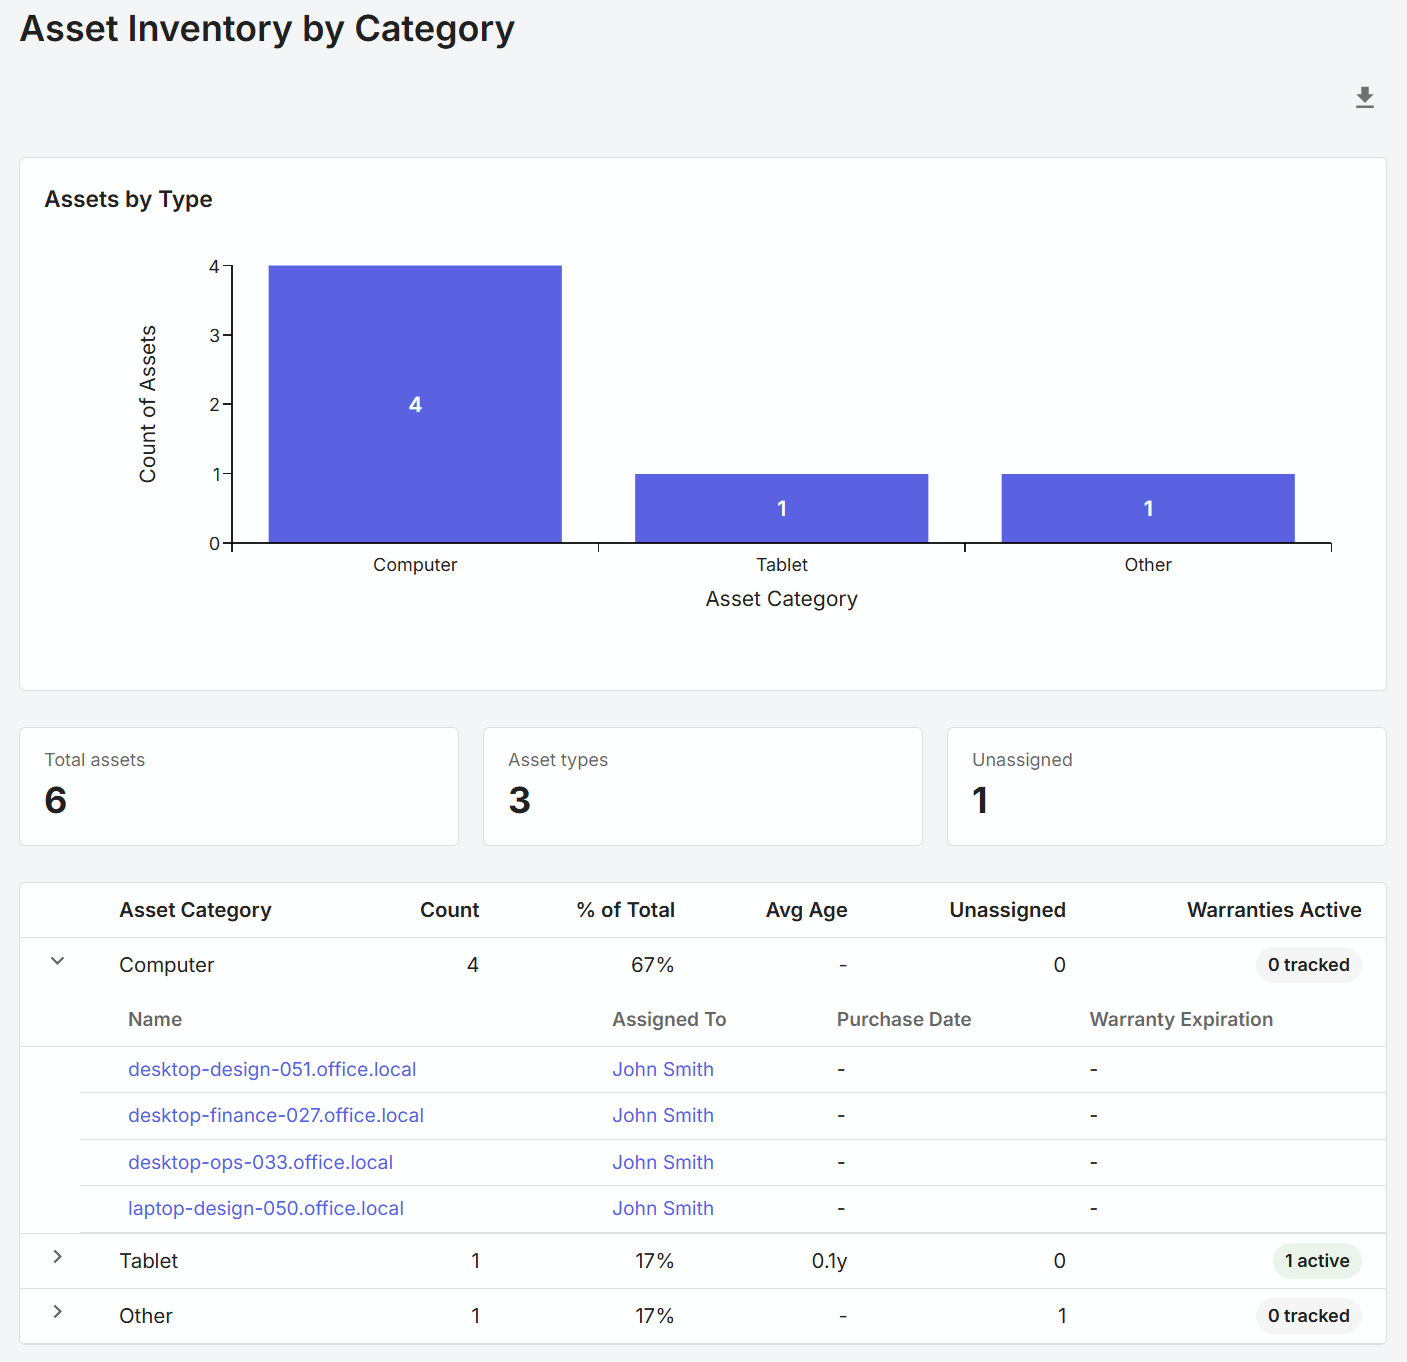
Task: Open desktop-finance-027.office.local asset details
Action: click(x=276, y=1115)
